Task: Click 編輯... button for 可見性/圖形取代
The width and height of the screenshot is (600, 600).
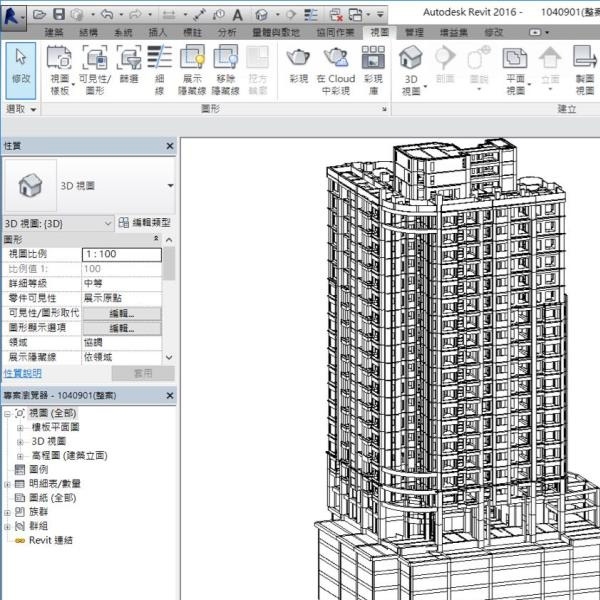Action: click(x=121, y=313)
